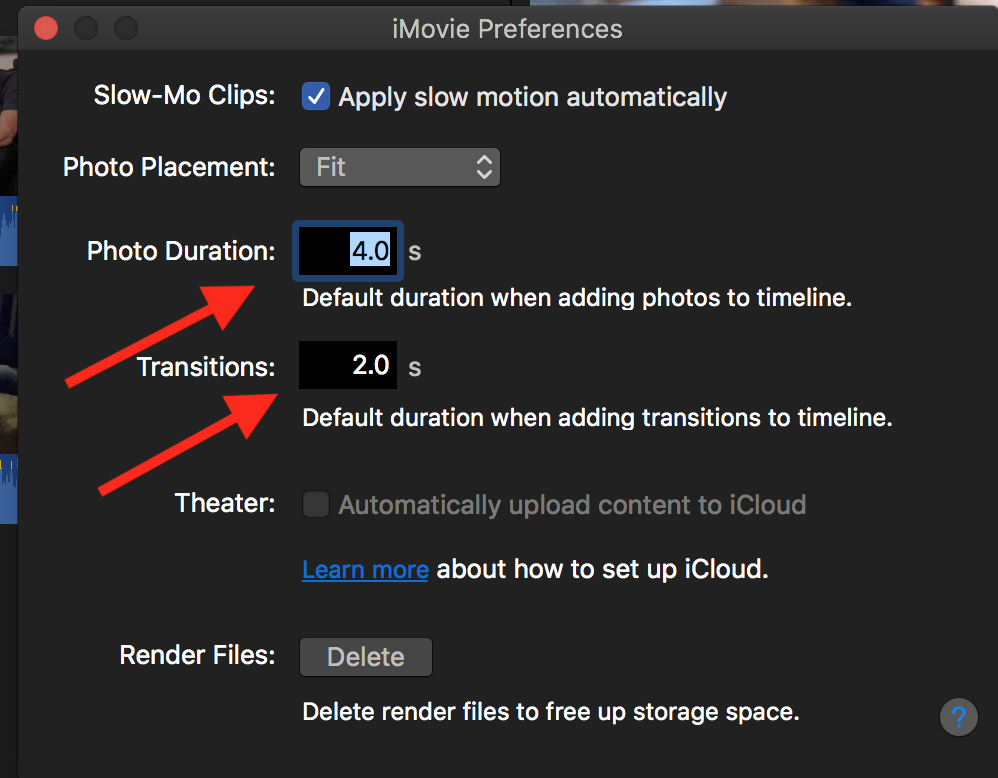Click the Transitions duration field
The height and width of the screenshot is (778, 998).
pyautogui.click(x=348, y=366)
